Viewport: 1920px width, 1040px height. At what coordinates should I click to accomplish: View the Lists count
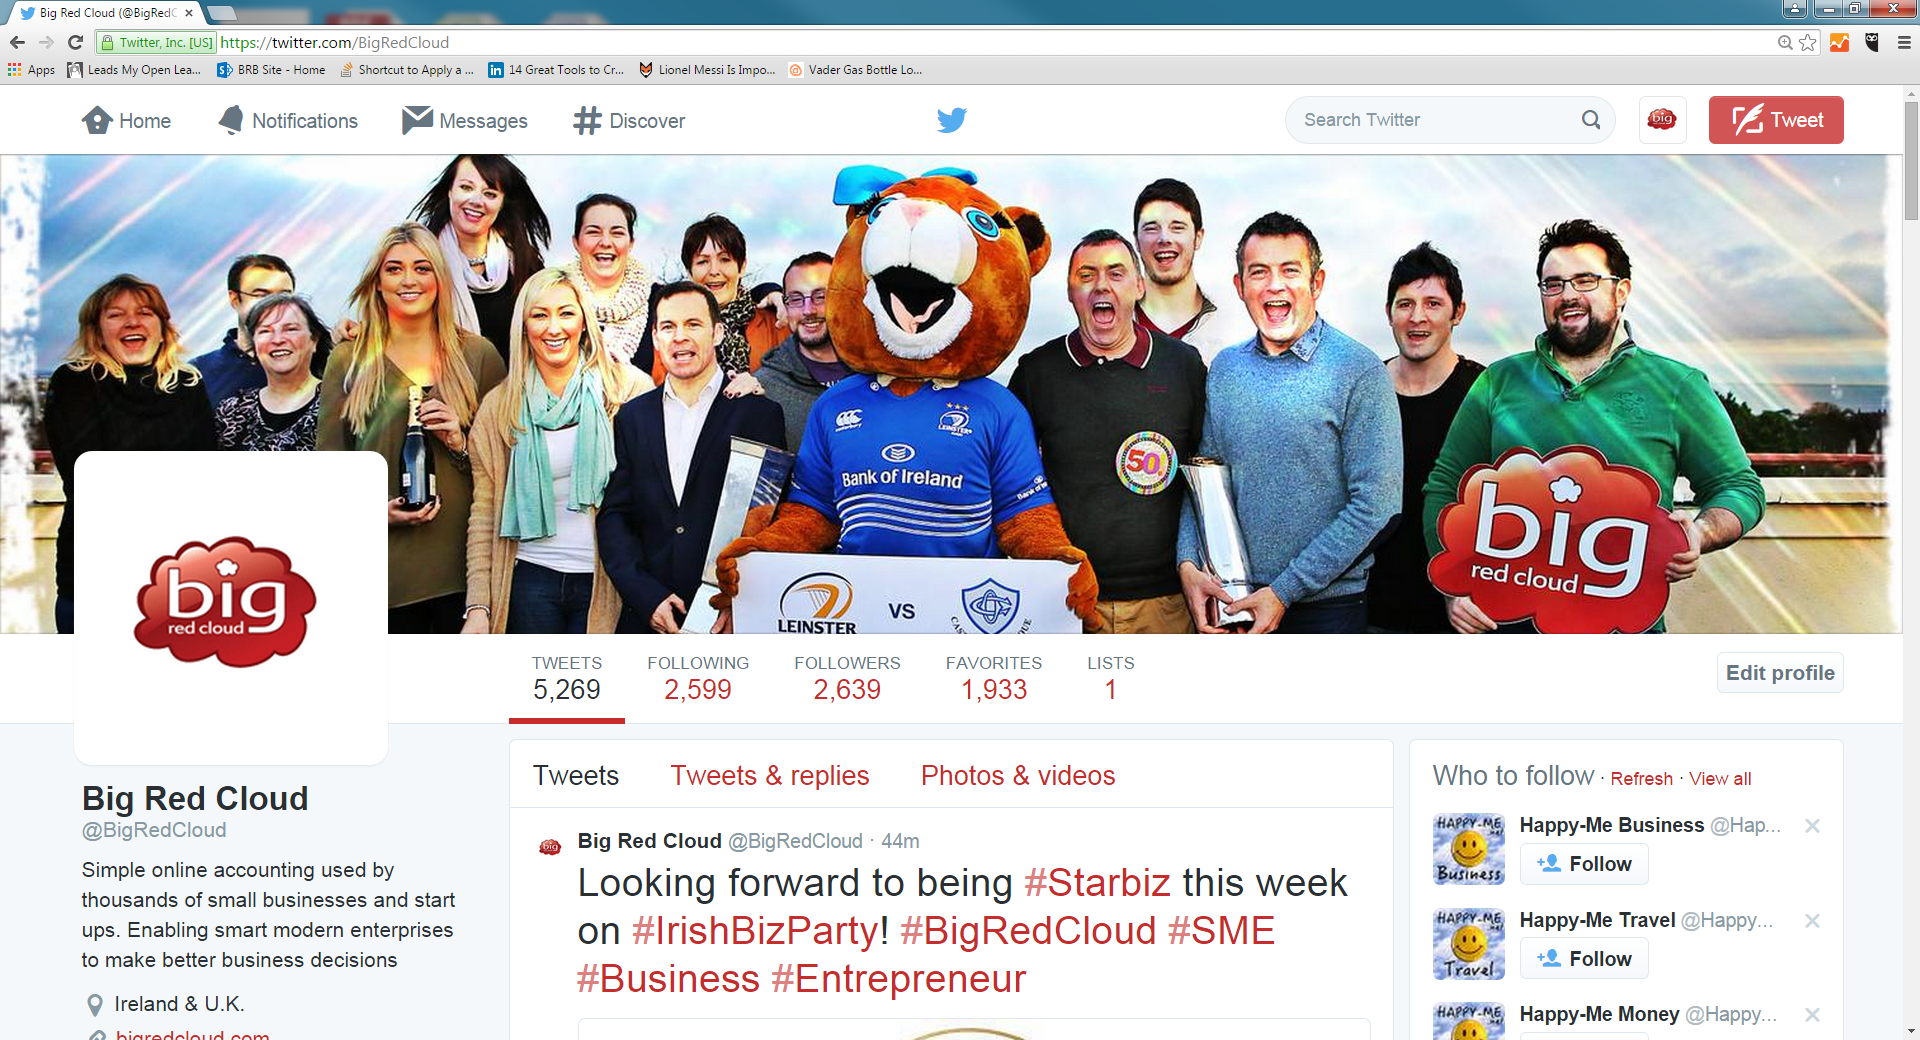pyautogui.click(x=1110, y=678)
